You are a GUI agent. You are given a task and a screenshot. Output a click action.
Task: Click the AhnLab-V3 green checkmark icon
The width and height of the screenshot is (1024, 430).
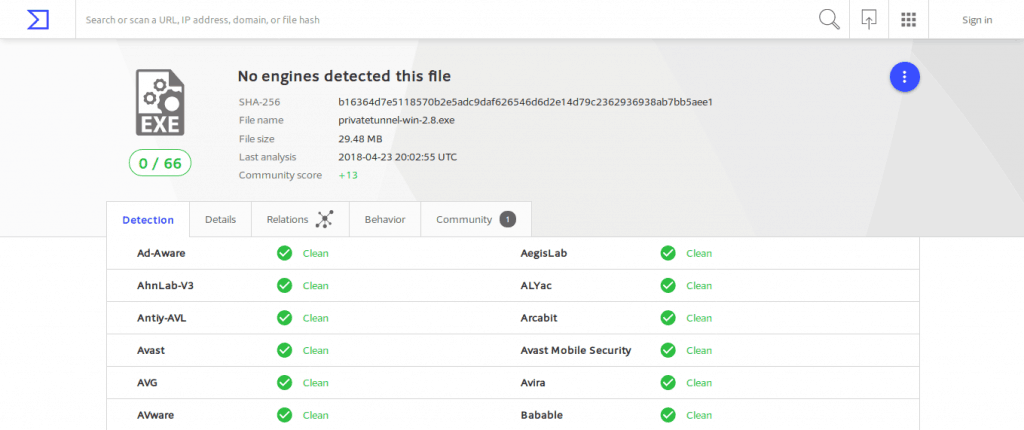[284, 286]
